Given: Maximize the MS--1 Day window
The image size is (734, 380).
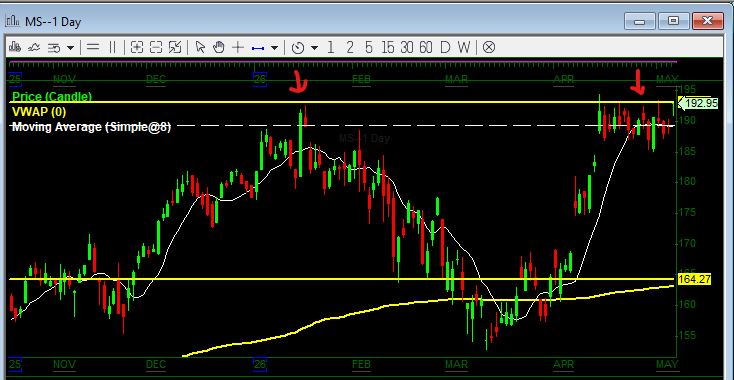Looking at the screenshot, I should (673, 21).
